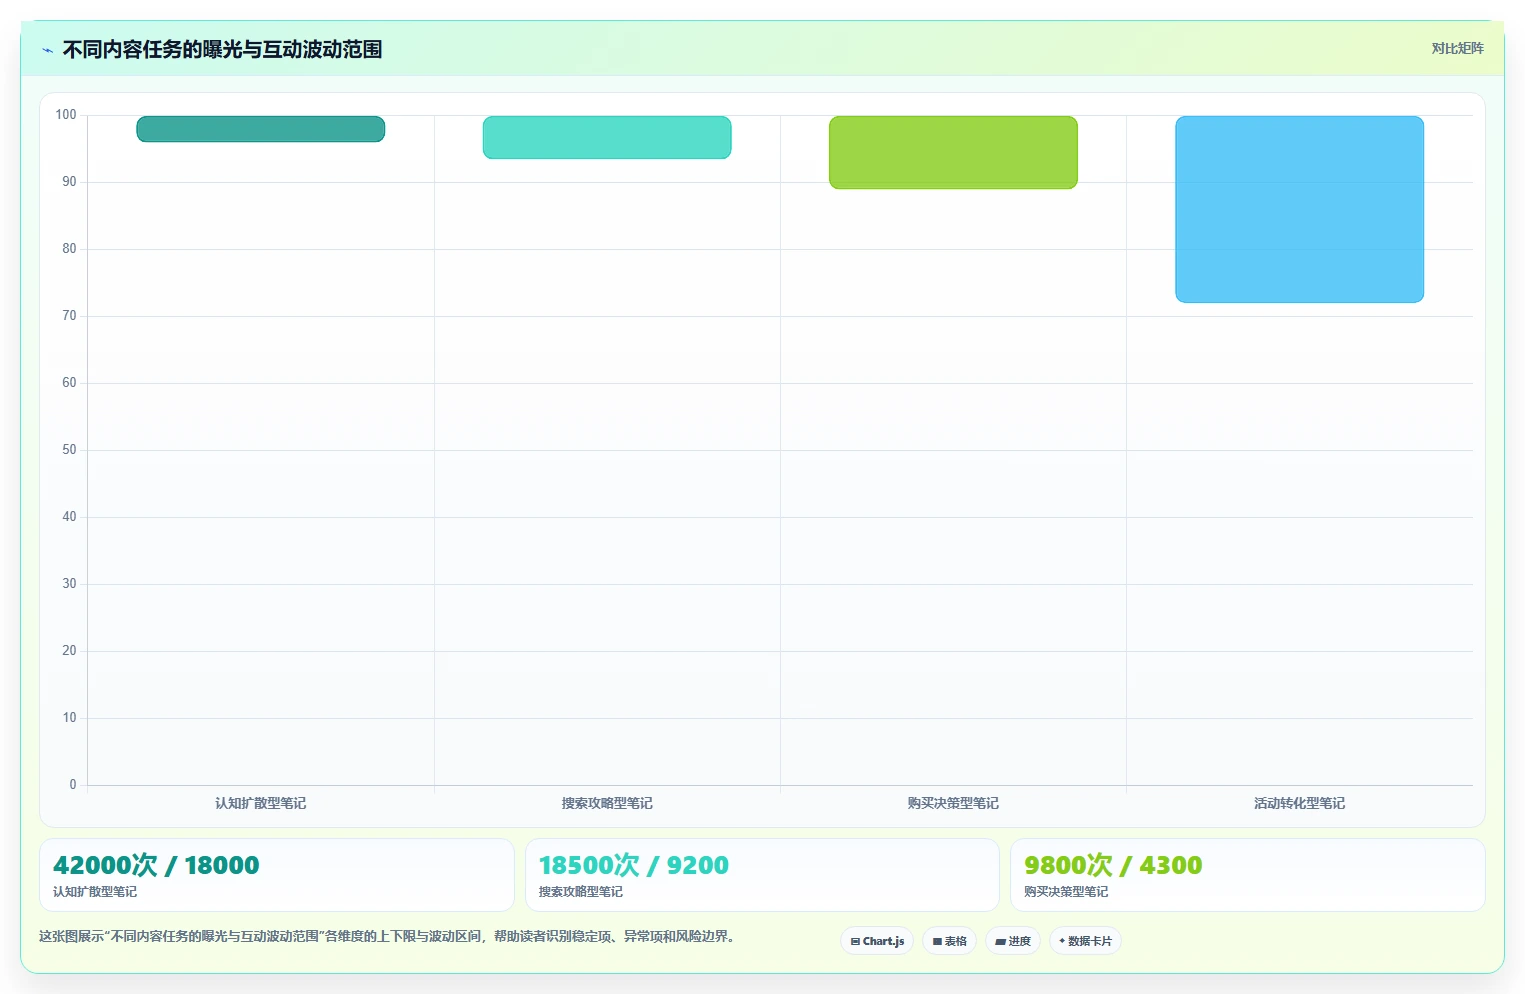Image resolution: width=1525 pixels, height=994 pixels.
Task: Click the x-axis label 购买决策型笔记
Action: [953, 803]
